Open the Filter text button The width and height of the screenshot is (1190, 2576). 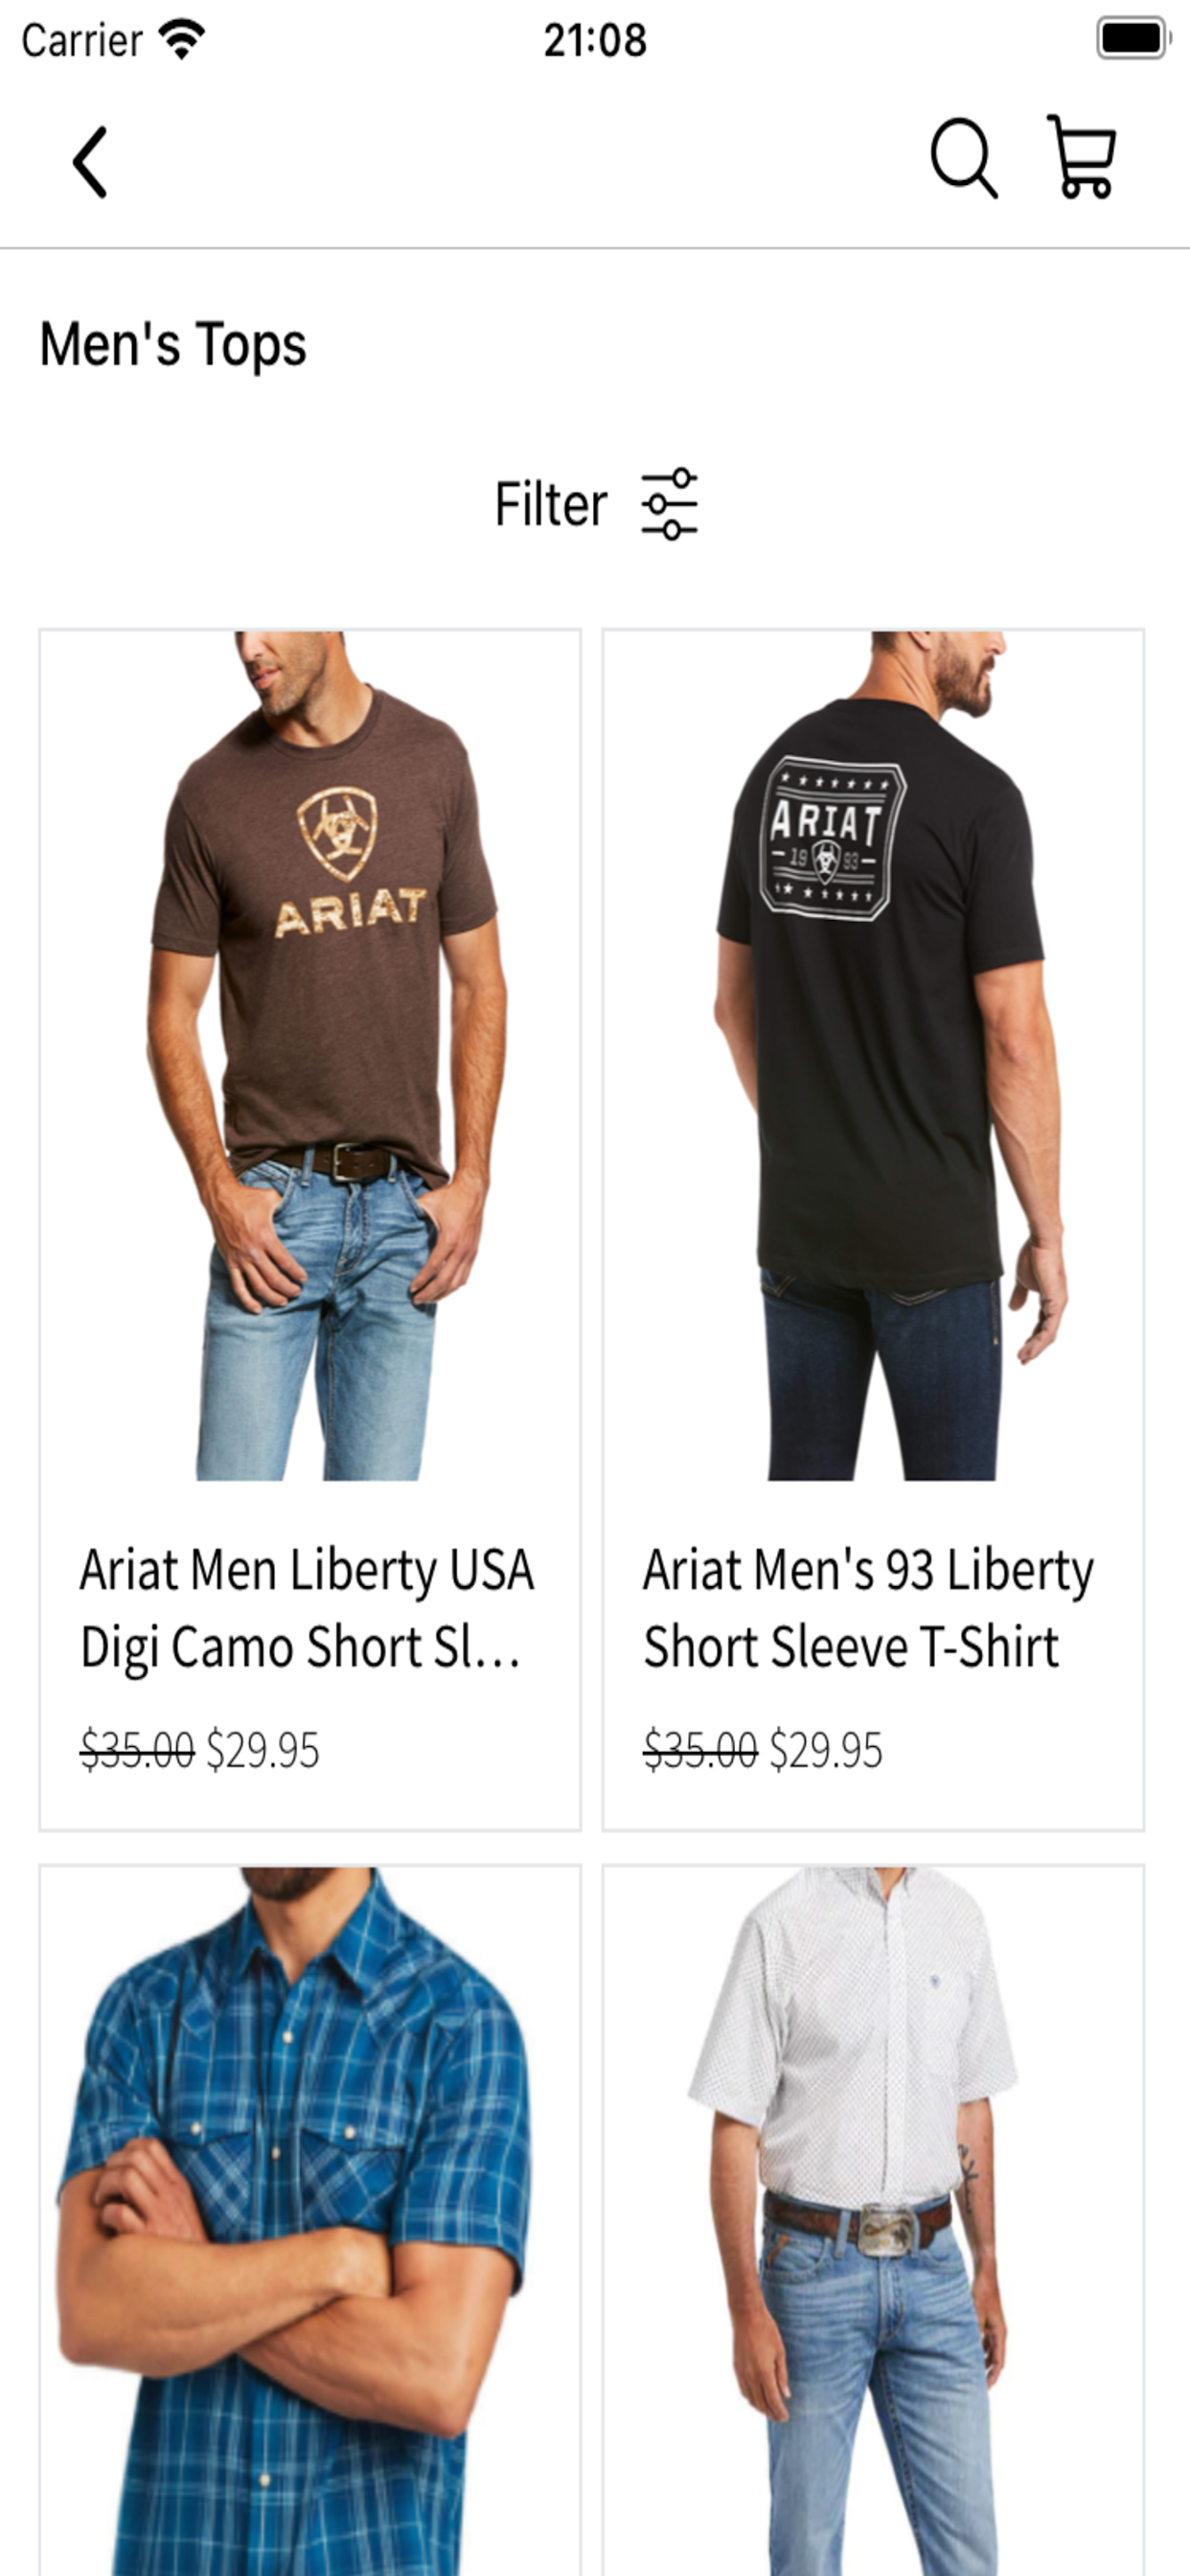click(x=551, y=504)
